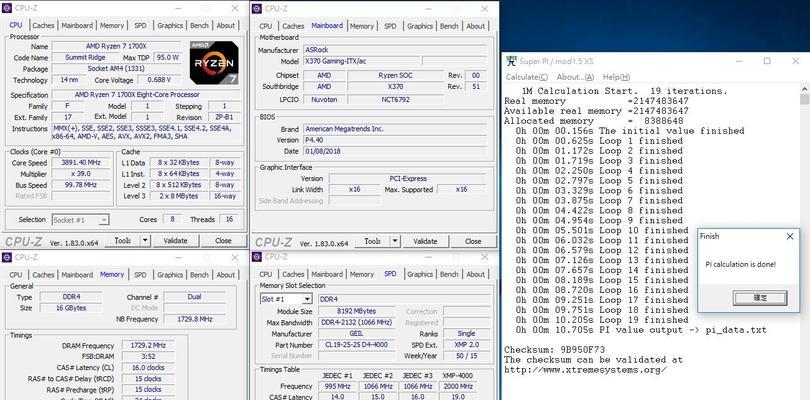Image resolution: width=810 pixels, height=400 pixels.
Task: Click the Max TDP value 95.0 W
Action: [167, 57]
